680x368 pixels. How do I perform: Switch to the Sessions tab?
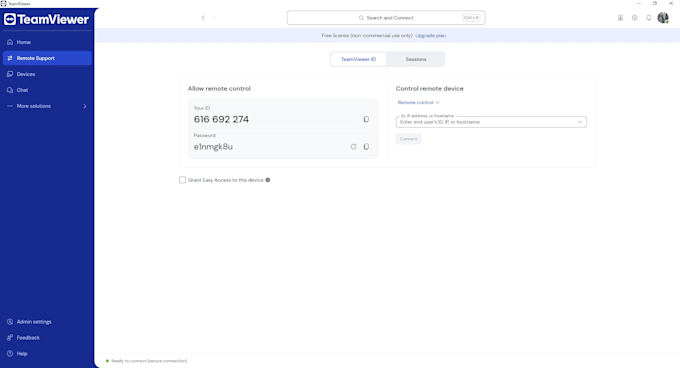(416, 59)
